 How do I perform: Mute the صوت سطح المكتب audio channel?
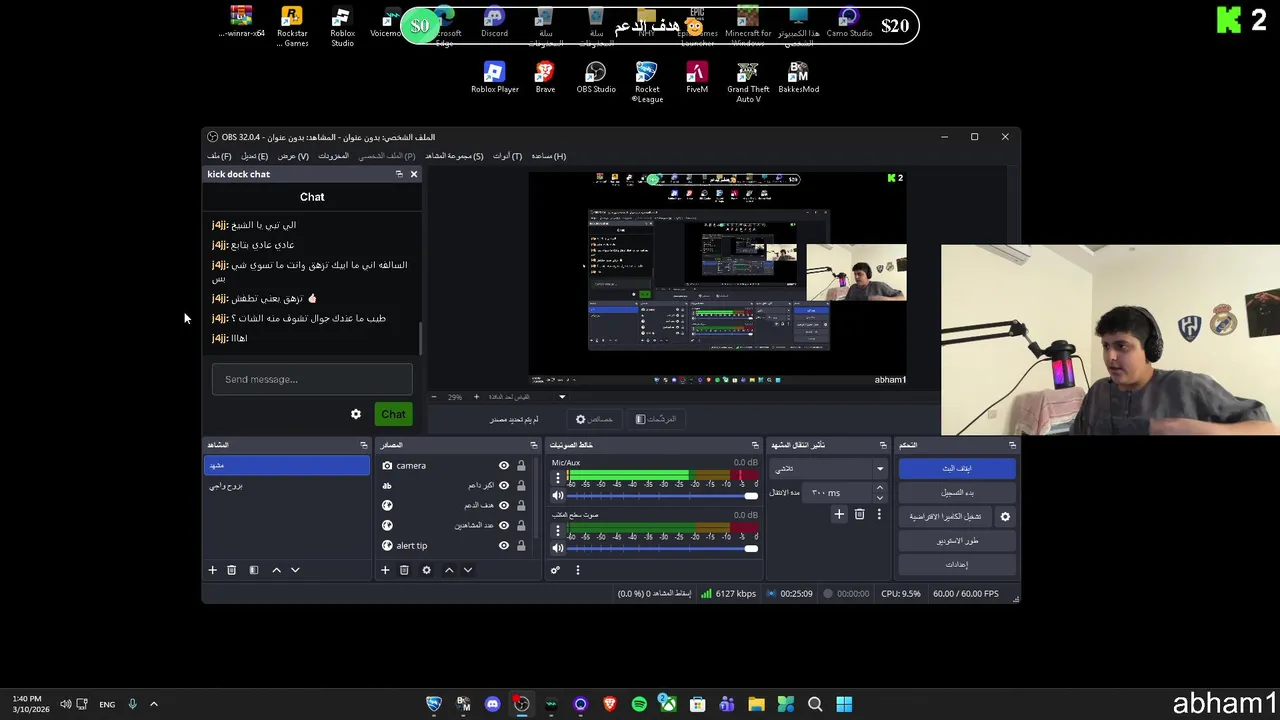558,547
